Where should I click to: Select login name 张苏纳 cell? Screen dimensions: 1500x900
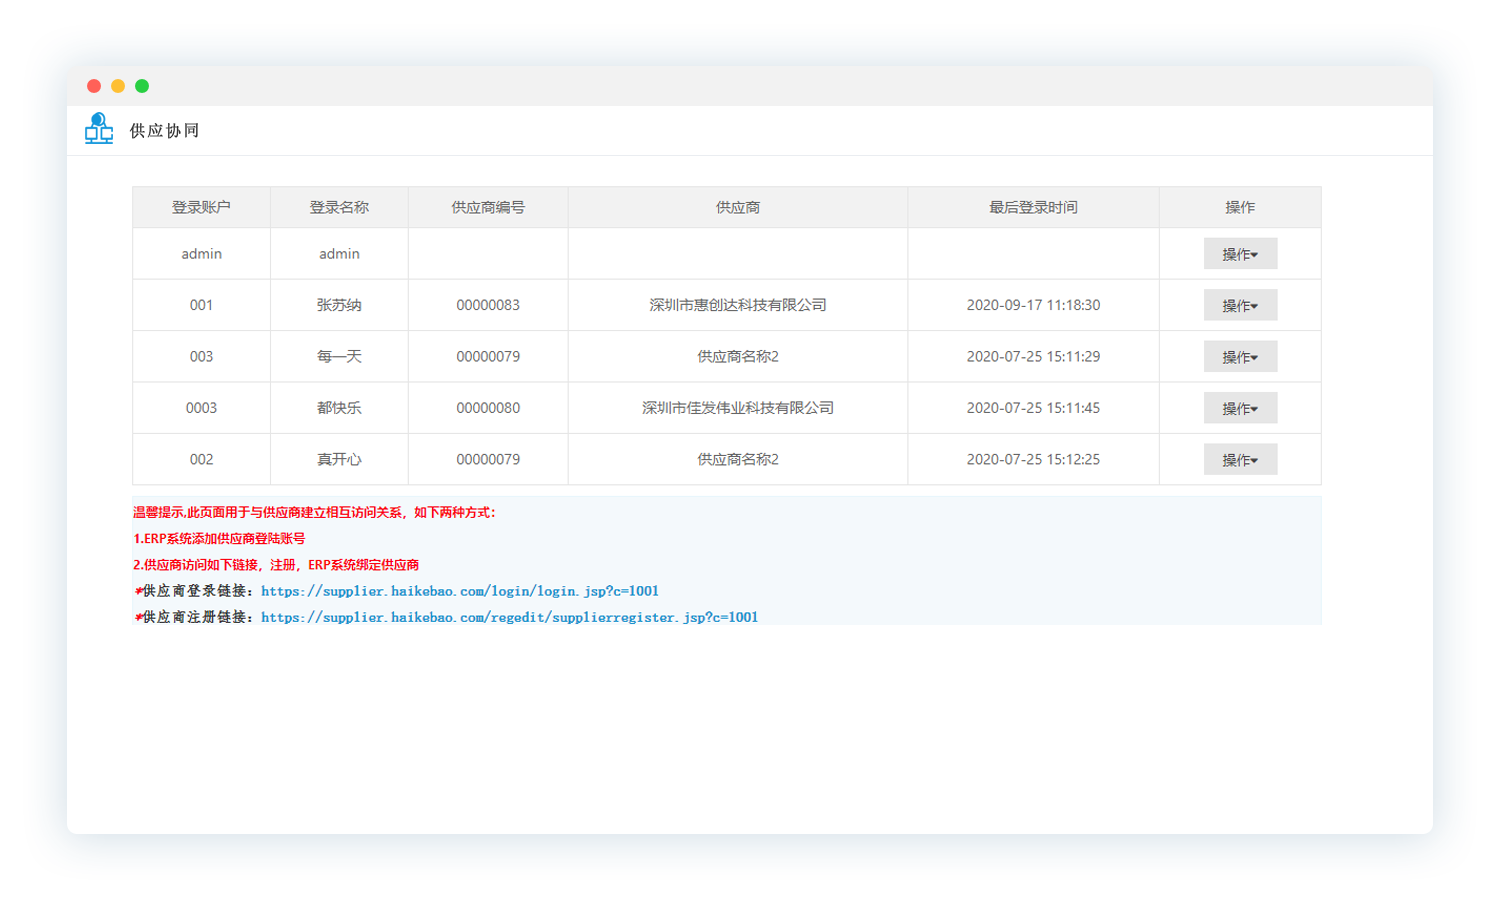pyautogui.click(x=339, y=305)
